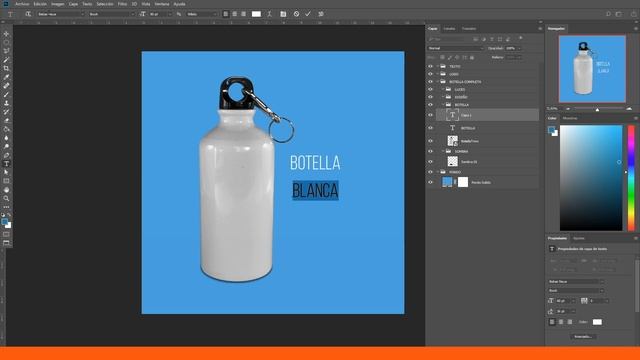Open the Normal blend mode dropdown
Image resolution: width=640 pixels, height=360 pixels.
[455, 48]
